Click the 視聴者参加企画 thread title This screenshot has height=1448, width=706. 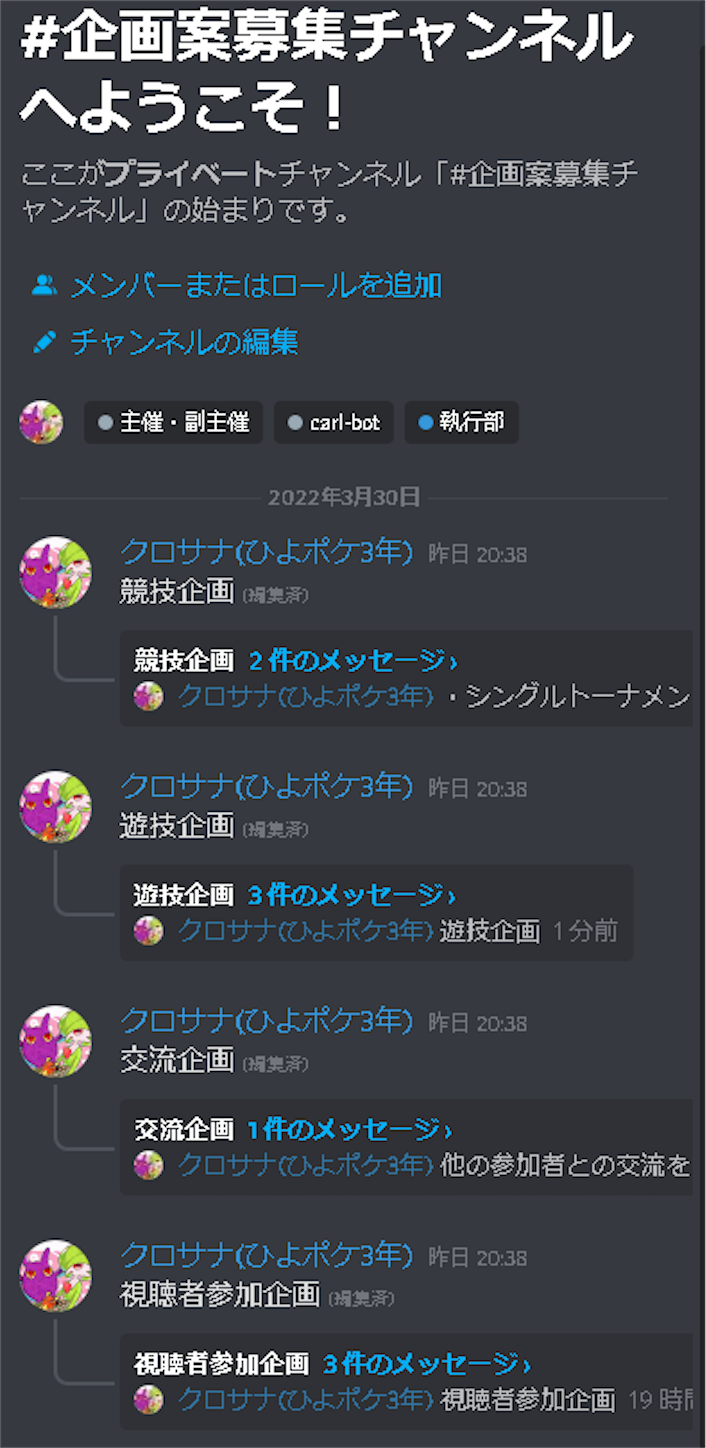coord(221,1363)
